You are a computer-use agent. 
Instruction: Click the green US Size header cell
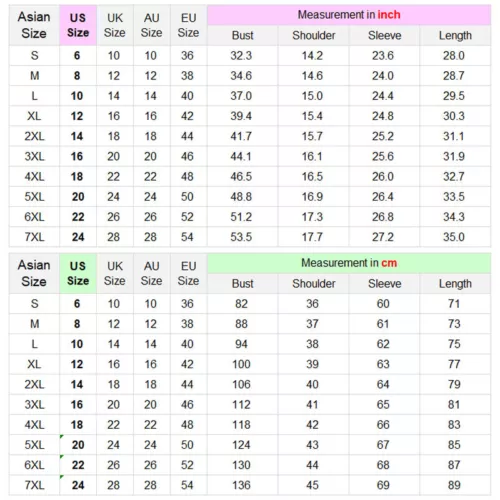[x=78, y=273]
